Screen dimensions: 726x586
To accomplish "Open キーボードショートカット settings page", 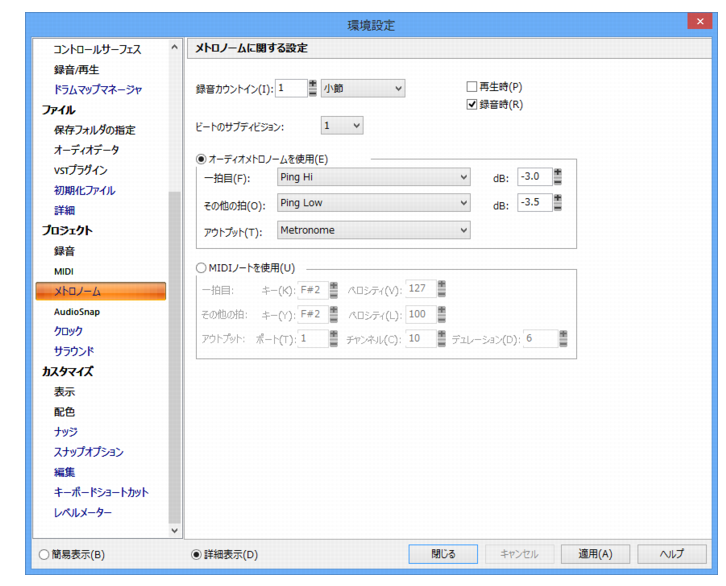I will 101,492.
